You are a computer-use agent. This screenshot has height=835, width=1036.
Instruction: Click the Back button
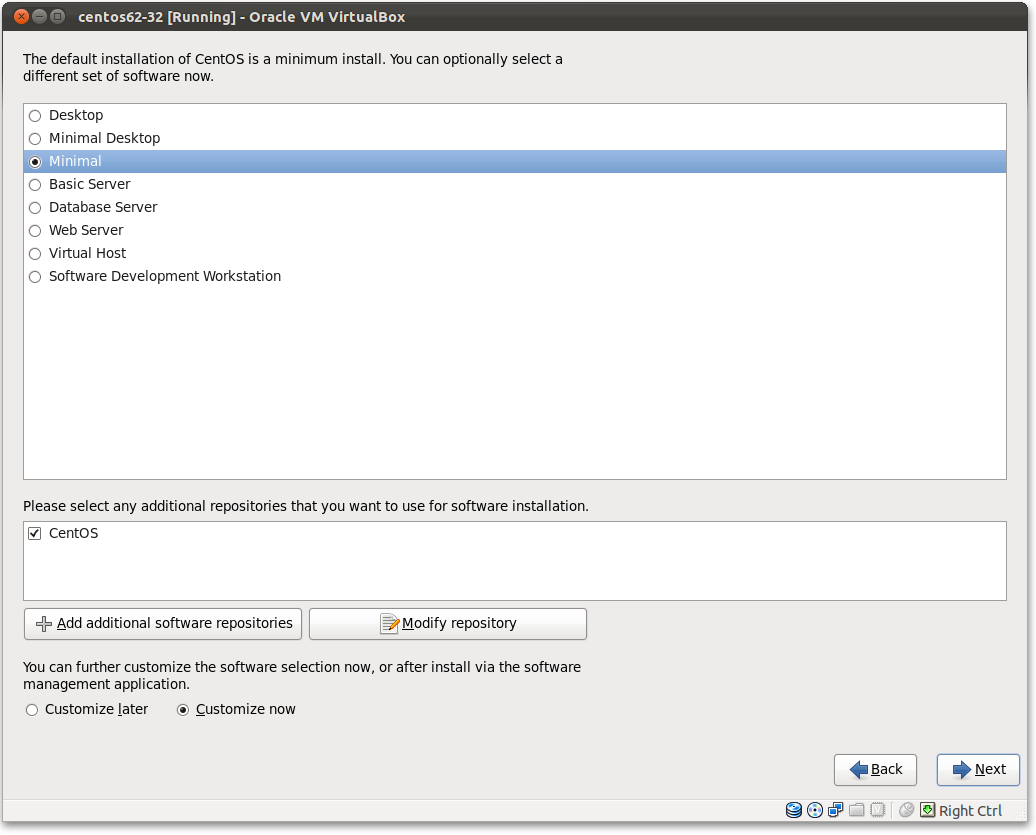pyautogui.click(x=875, y=770)
